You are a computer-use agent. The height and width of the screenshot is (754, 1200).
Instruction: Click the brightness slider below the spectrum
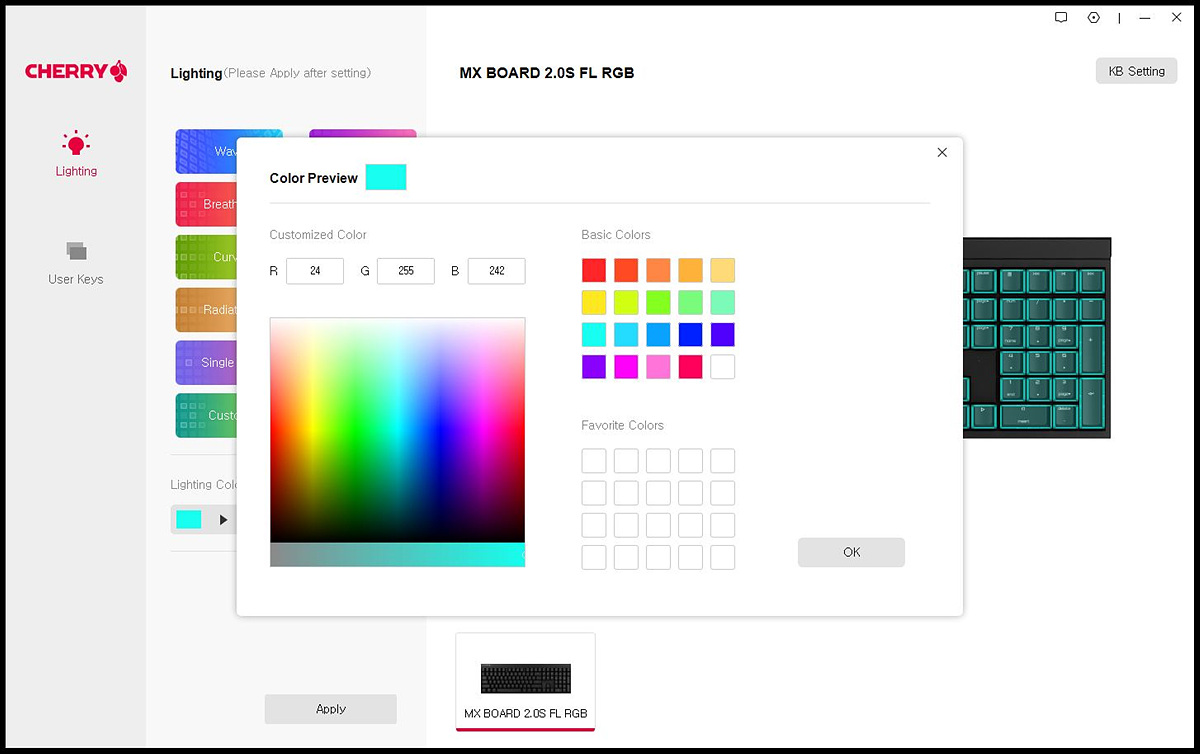(397, 555)
